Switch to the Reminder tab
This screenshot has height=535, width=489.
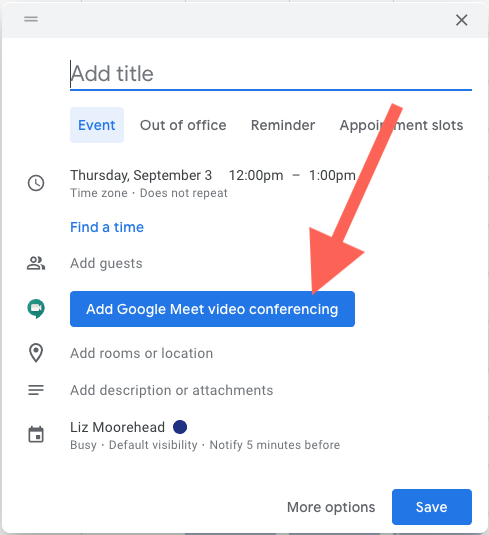click(283, 125)
